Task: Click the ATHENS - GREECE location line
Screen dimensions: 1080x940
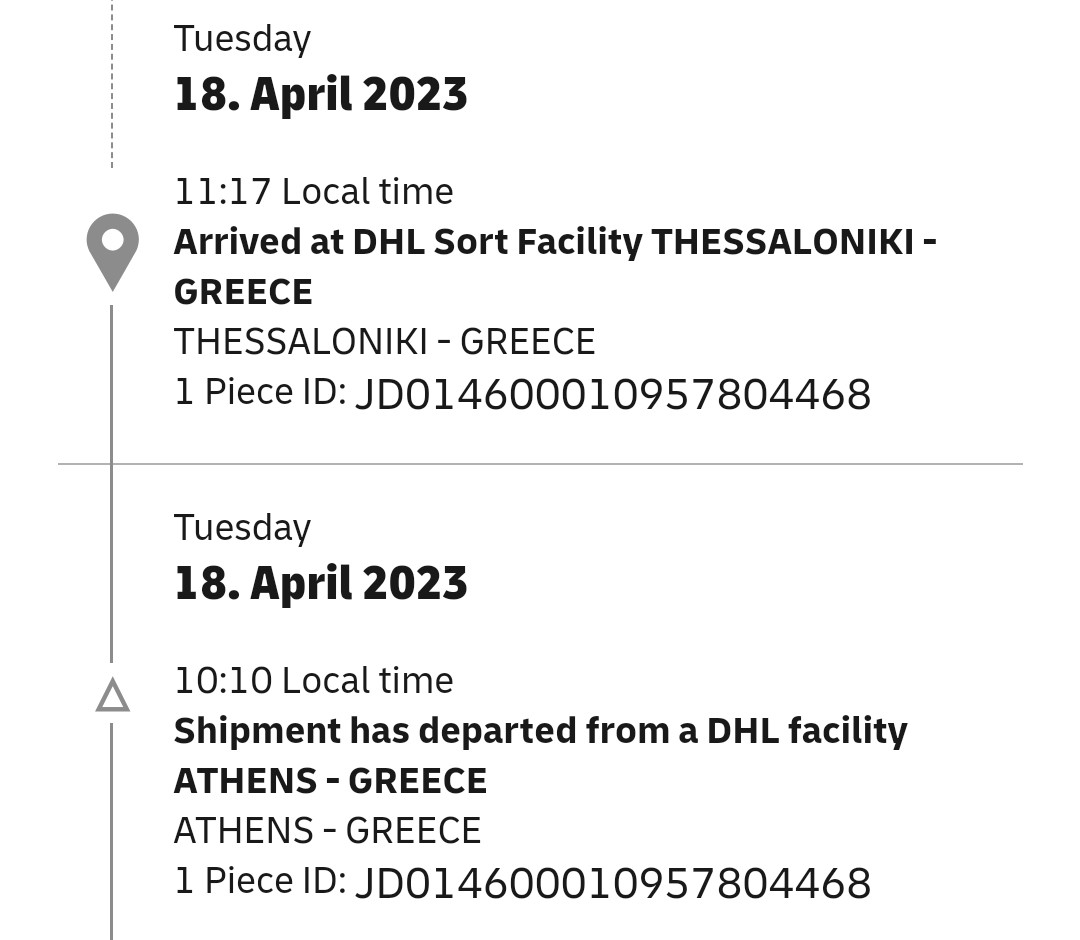Action: coord(327,831)
